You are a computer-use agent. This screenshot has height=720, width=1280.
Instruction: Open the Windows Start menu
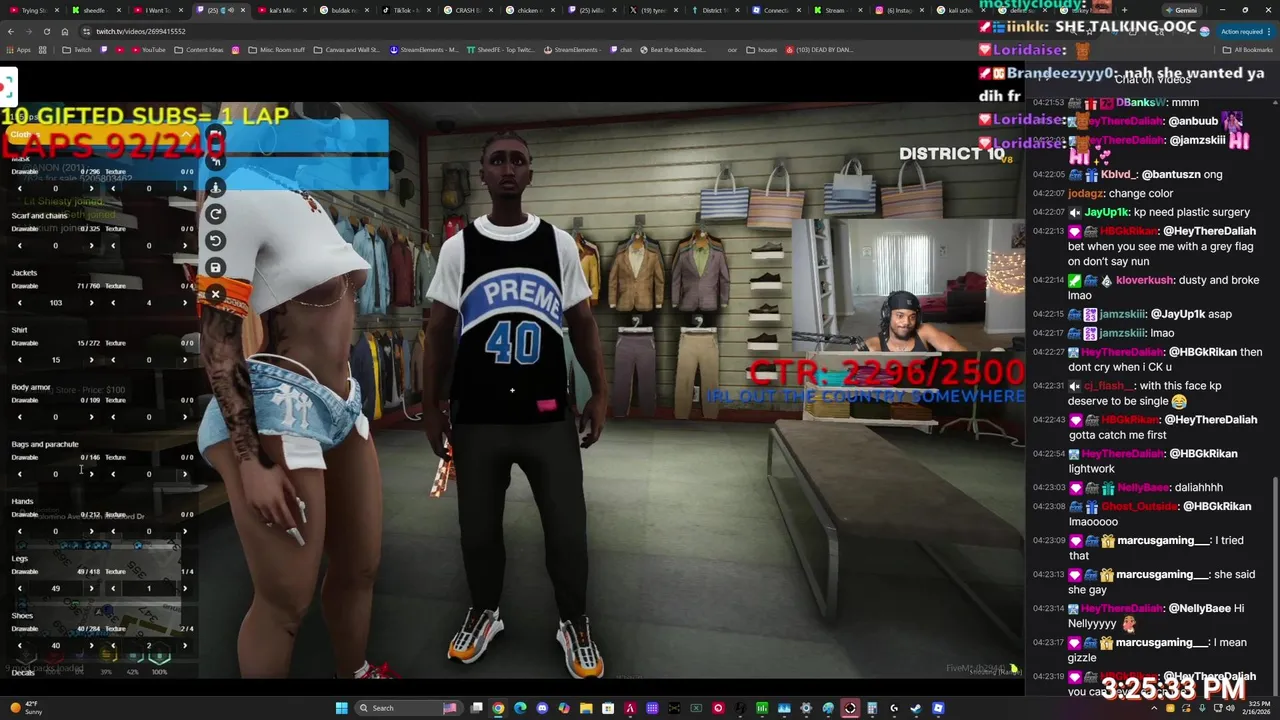pos(341,708)
